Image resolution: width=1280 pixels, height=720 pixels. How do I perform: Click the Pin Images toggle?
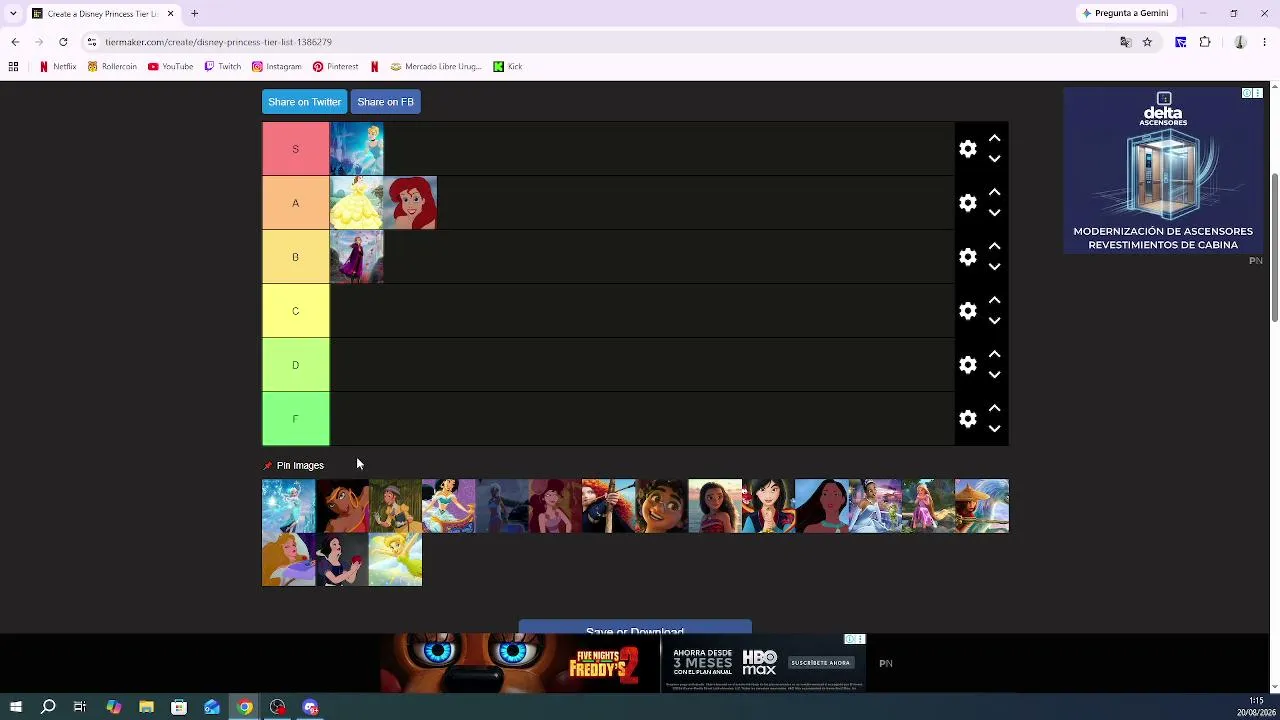click(x=294, y=465)
